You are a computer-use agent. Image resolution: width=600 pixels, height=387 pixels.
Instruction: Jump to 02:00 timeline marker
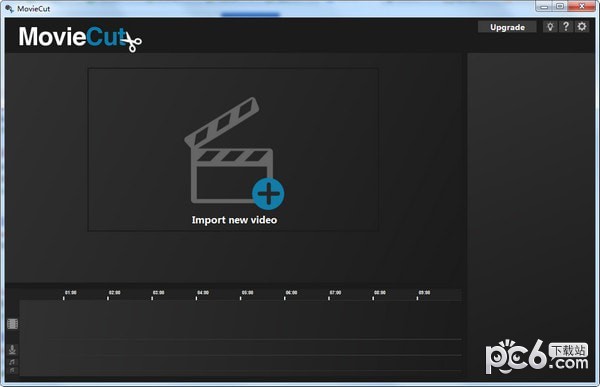114,292
